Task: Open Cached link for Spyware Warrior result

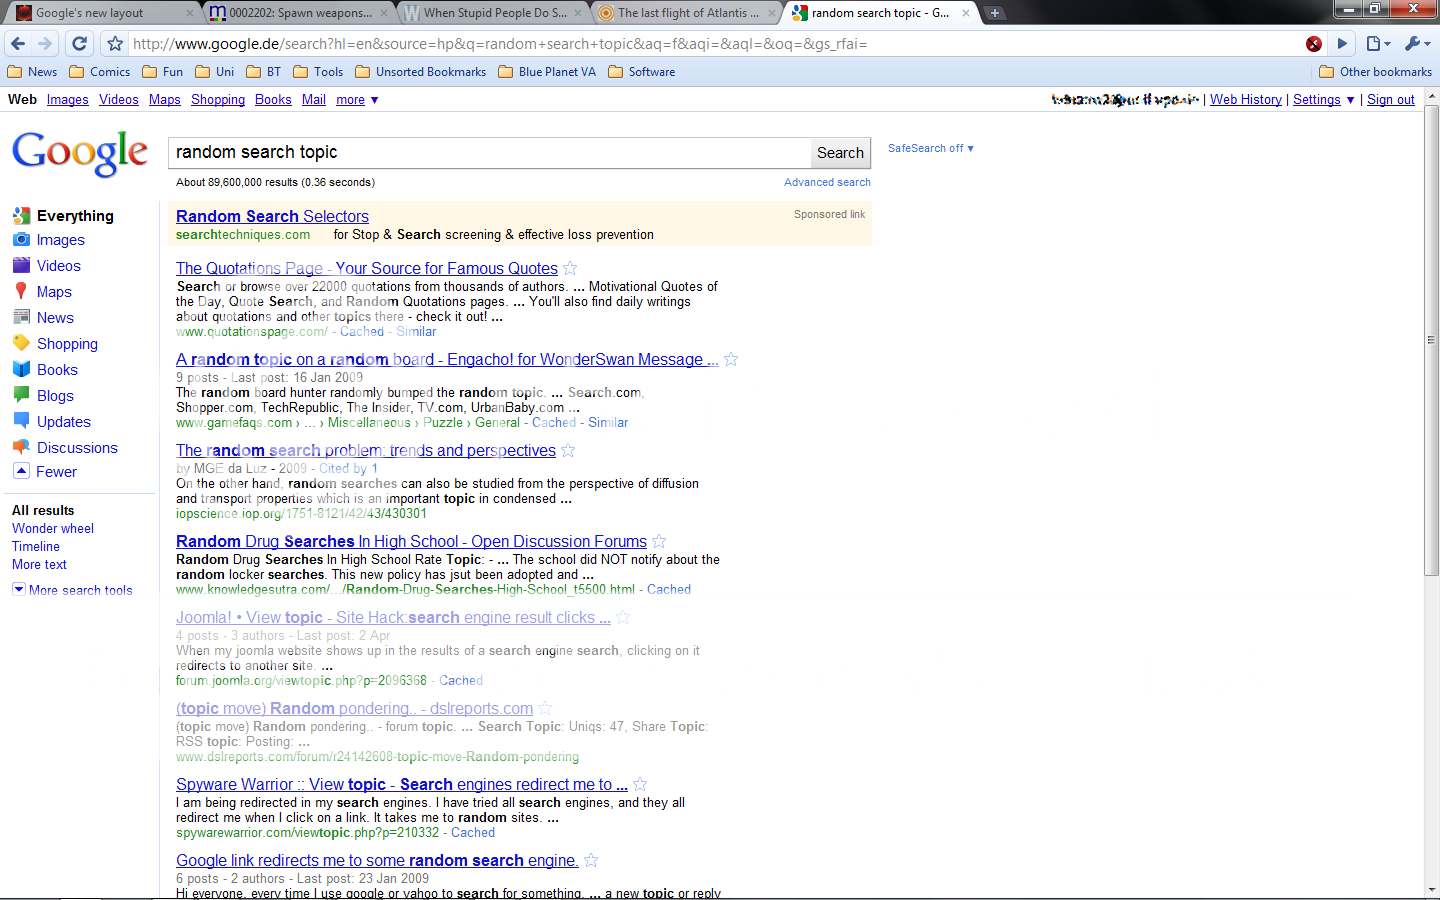Action: tap(473, 832)
